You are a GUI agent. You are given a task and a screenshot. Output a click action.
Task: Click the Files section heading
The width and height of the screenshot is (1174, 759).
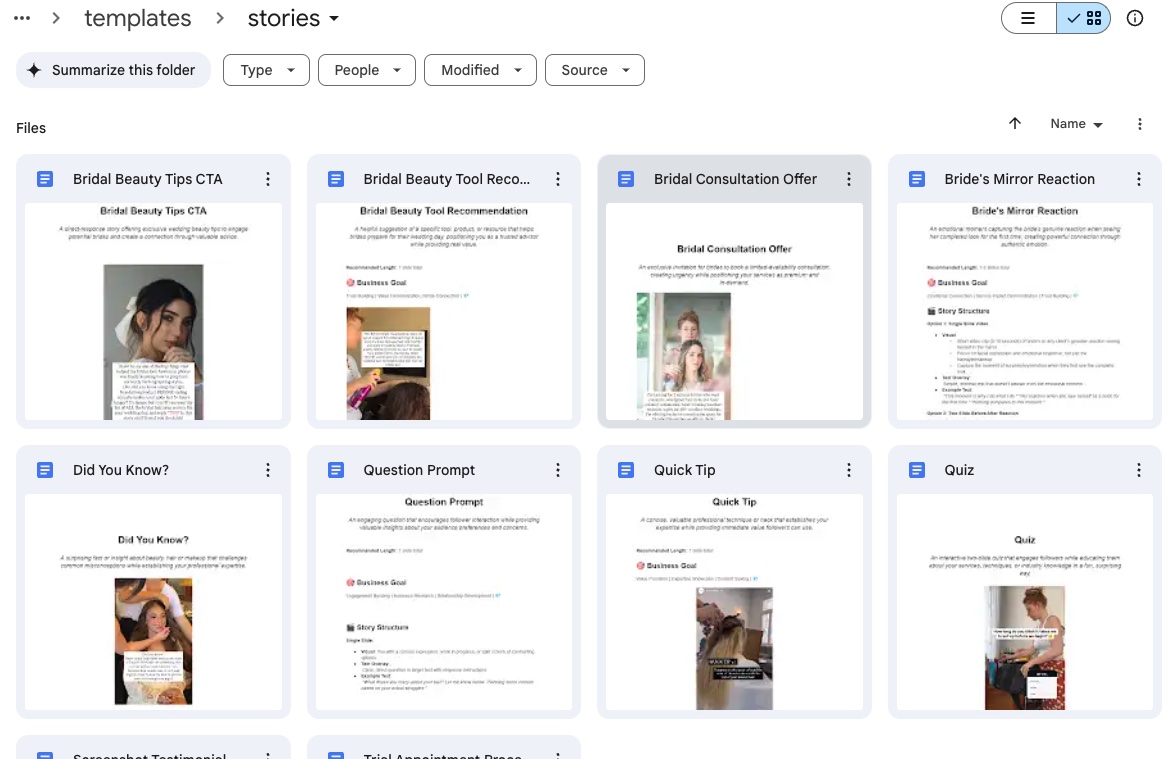coord(31,128)
